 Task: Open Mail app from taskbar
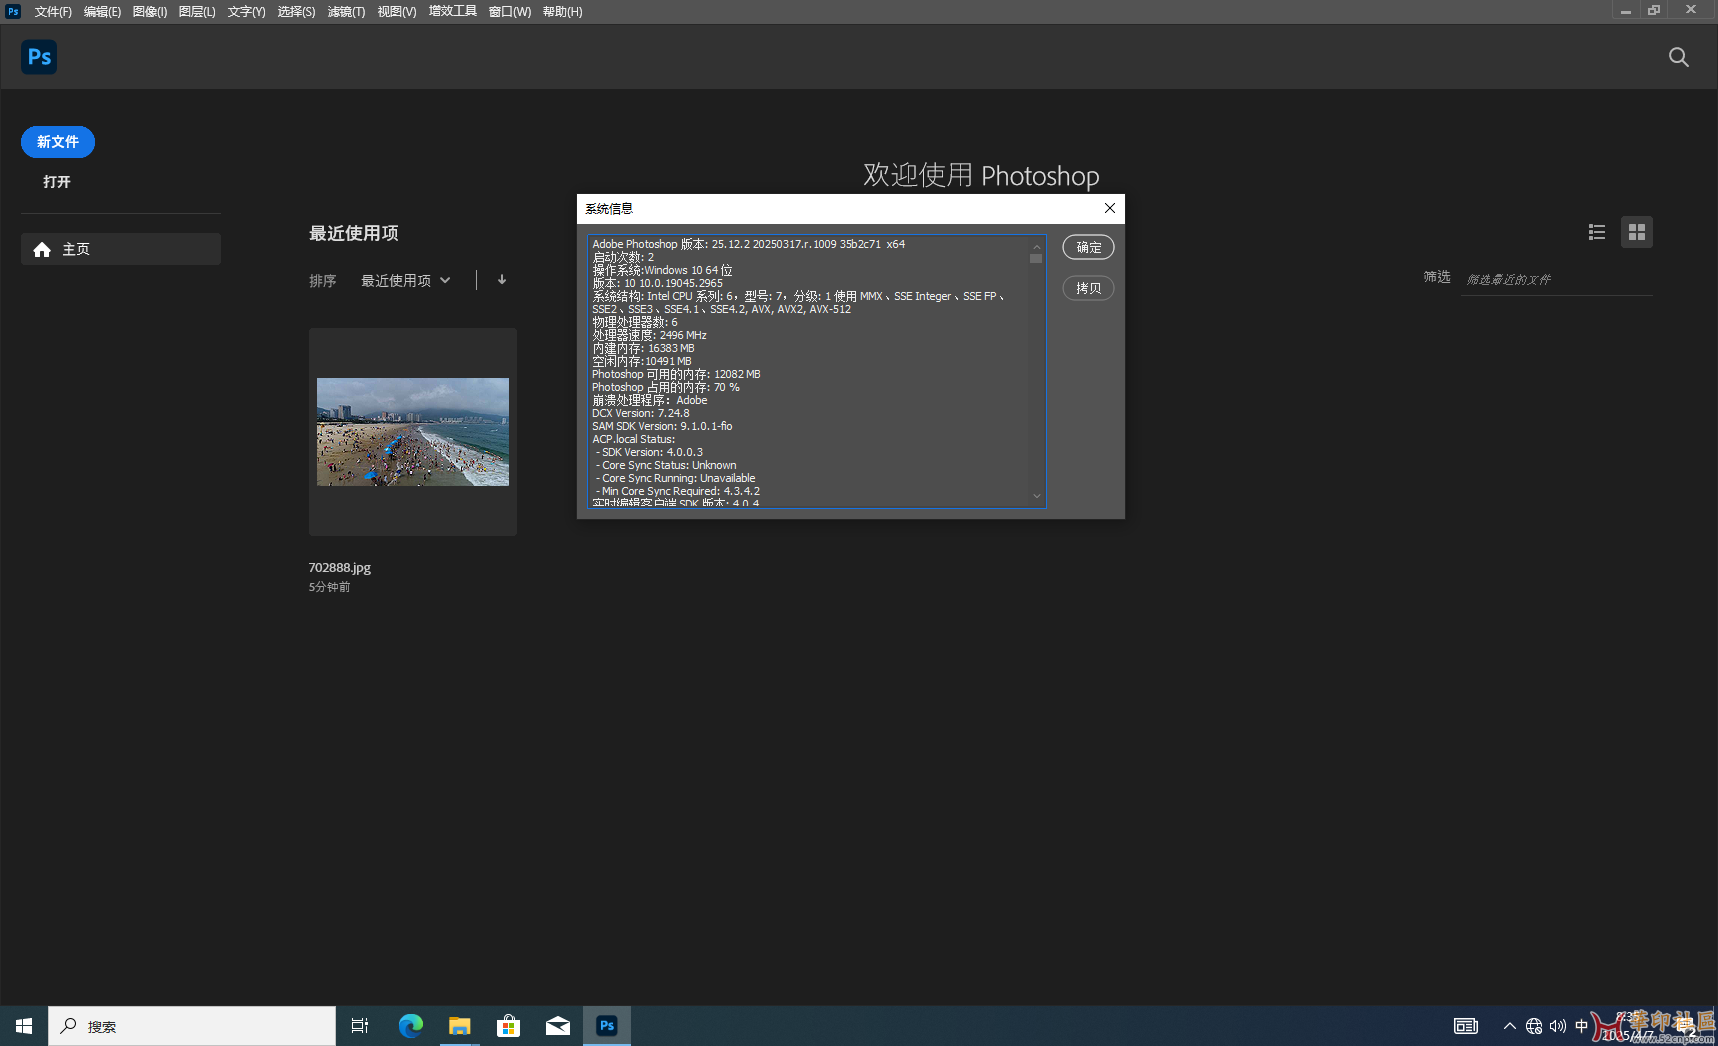(x=557, y=1026)
